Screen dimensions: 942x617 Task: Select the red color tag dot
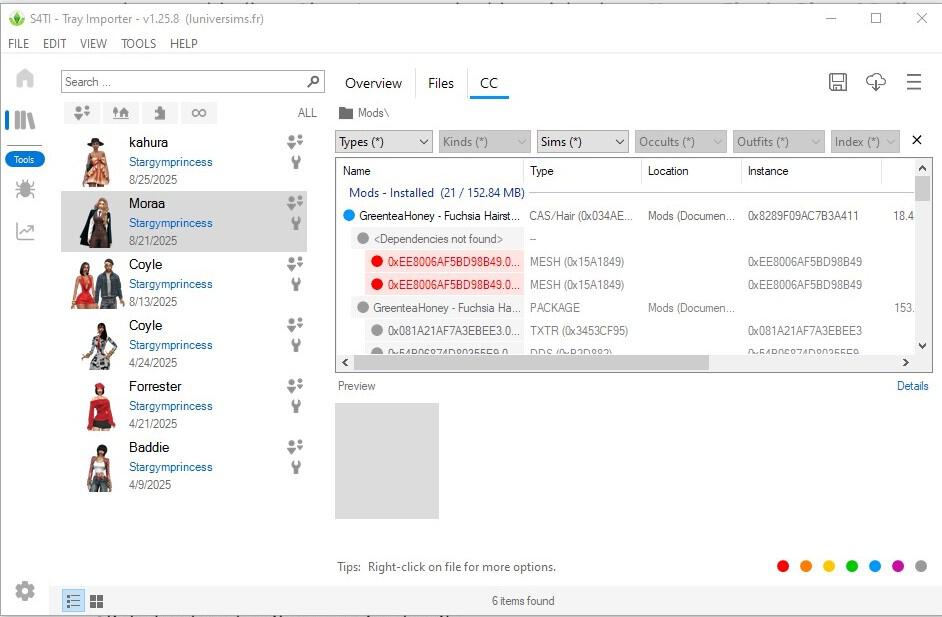click(783, 567)
